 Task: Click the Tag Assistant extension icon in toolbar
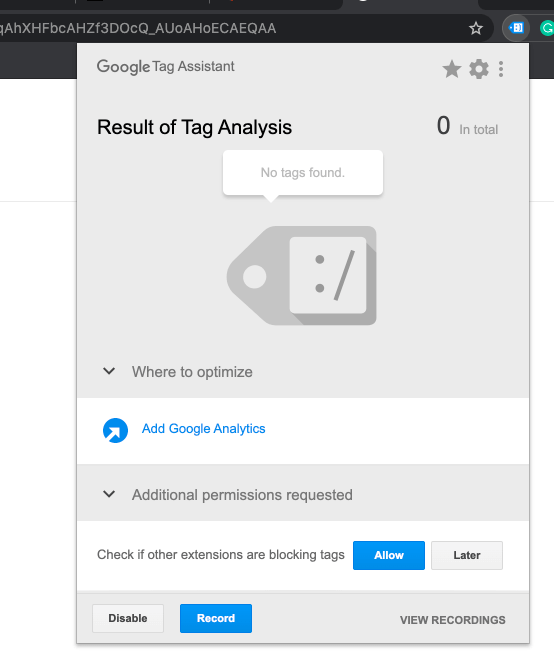[516, 28]
